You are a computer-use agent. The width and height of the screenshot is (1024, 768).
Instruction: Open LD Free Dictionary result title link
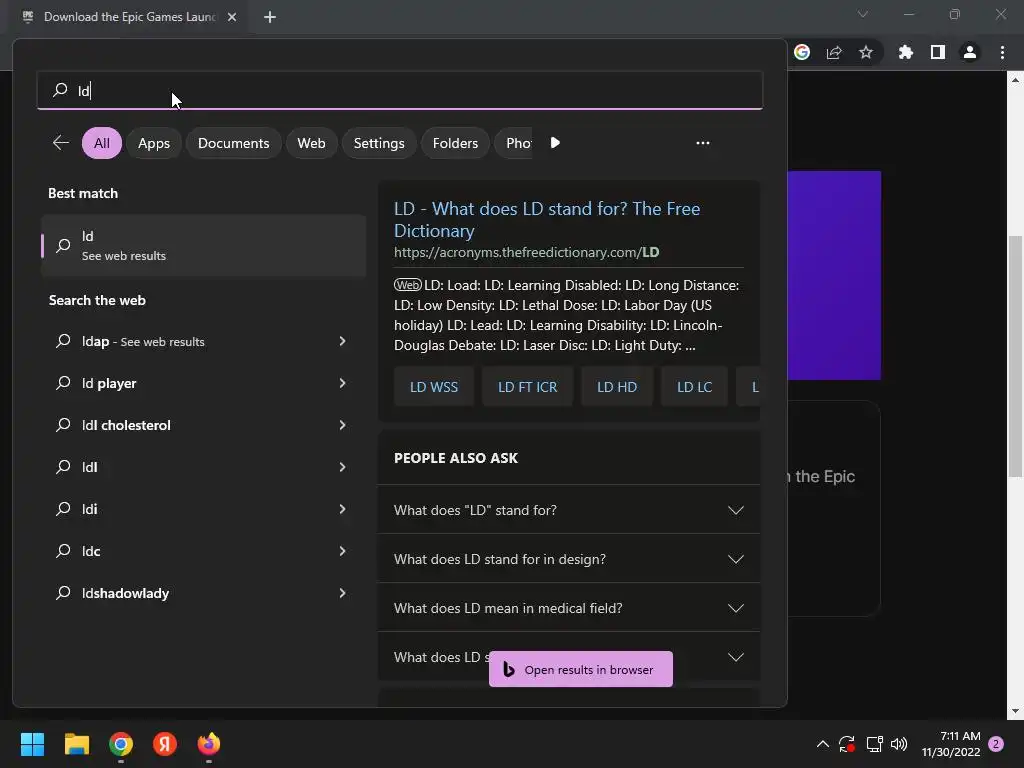(547, 219)
